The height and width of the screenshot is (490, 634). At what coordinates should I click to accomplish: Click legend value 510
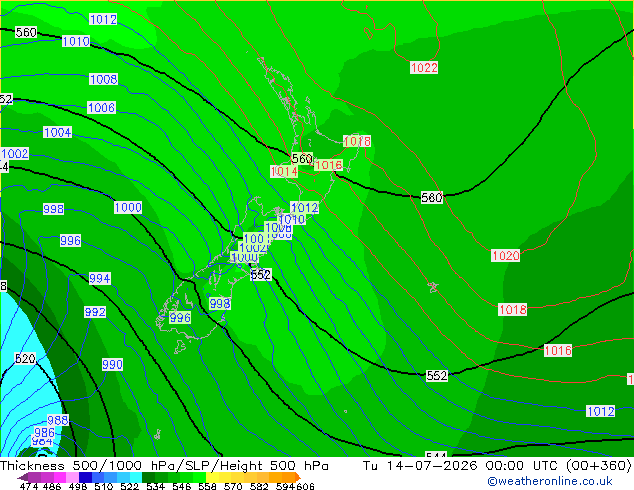click(103, 486)
